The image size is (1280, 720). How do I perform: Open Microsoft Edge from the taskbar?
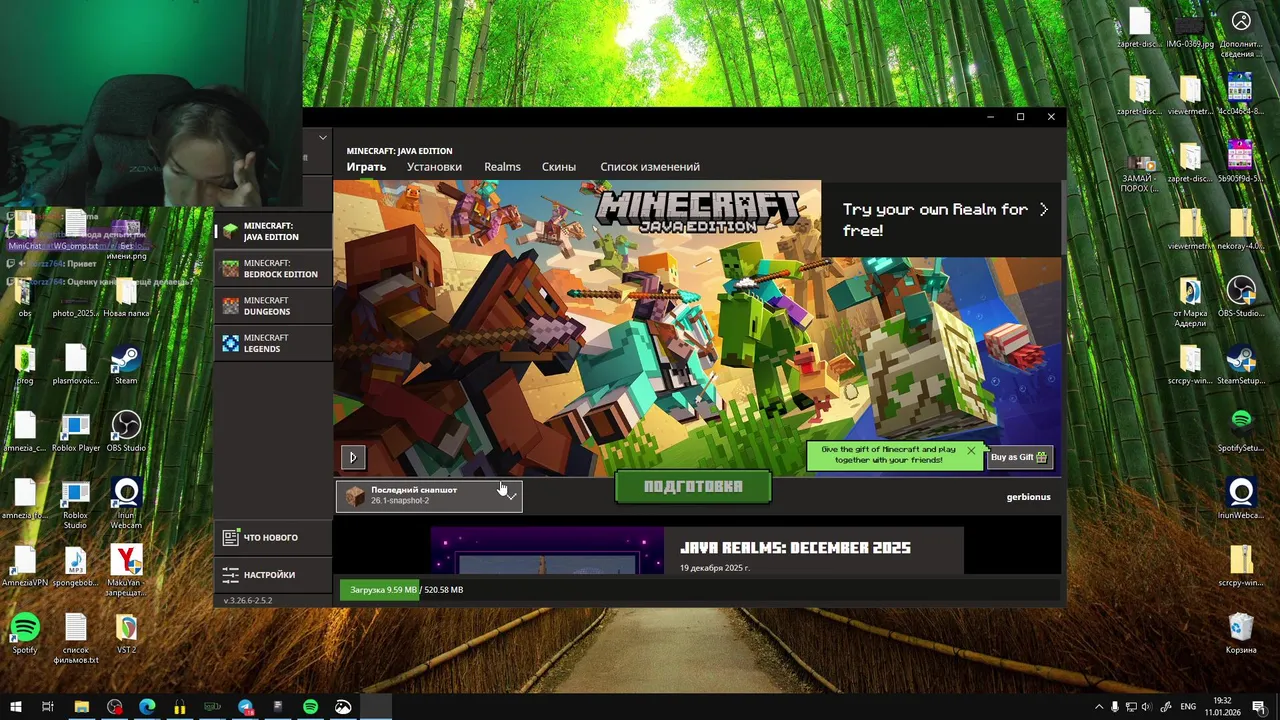(x=147, y=707)
